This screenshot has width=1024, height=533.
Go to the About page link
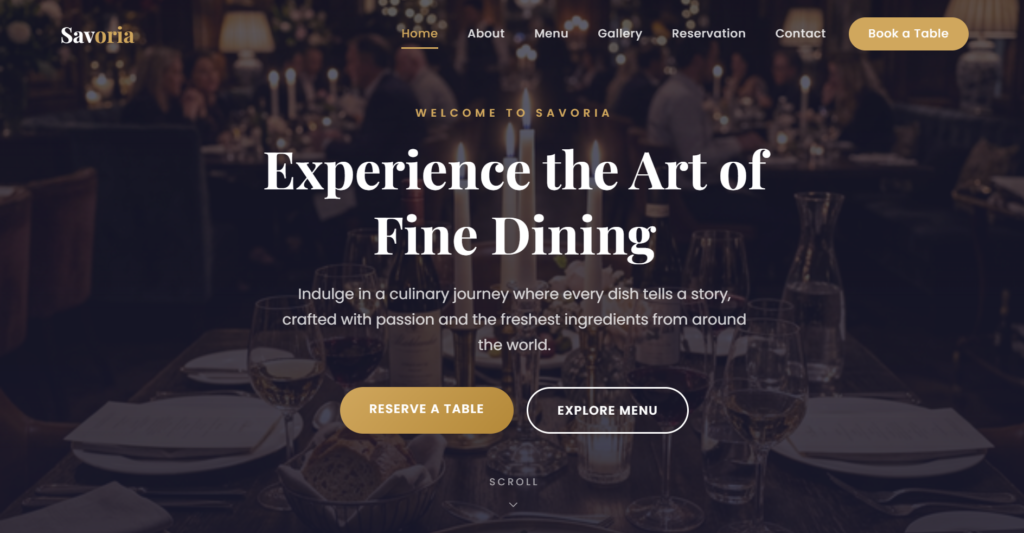click(x=486, y=33)
